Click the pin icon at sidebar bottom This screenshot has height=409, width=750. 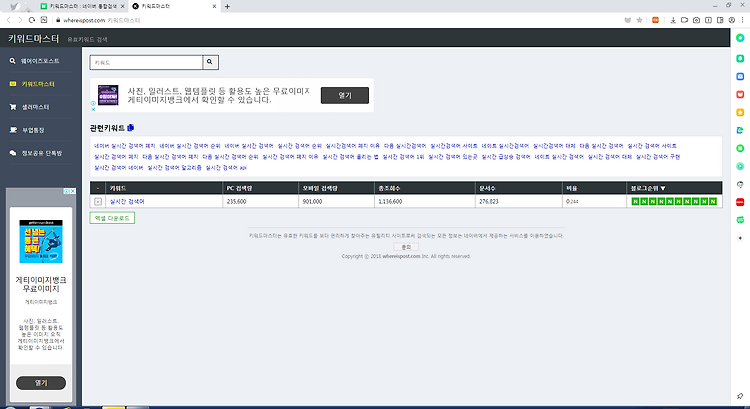740,396
